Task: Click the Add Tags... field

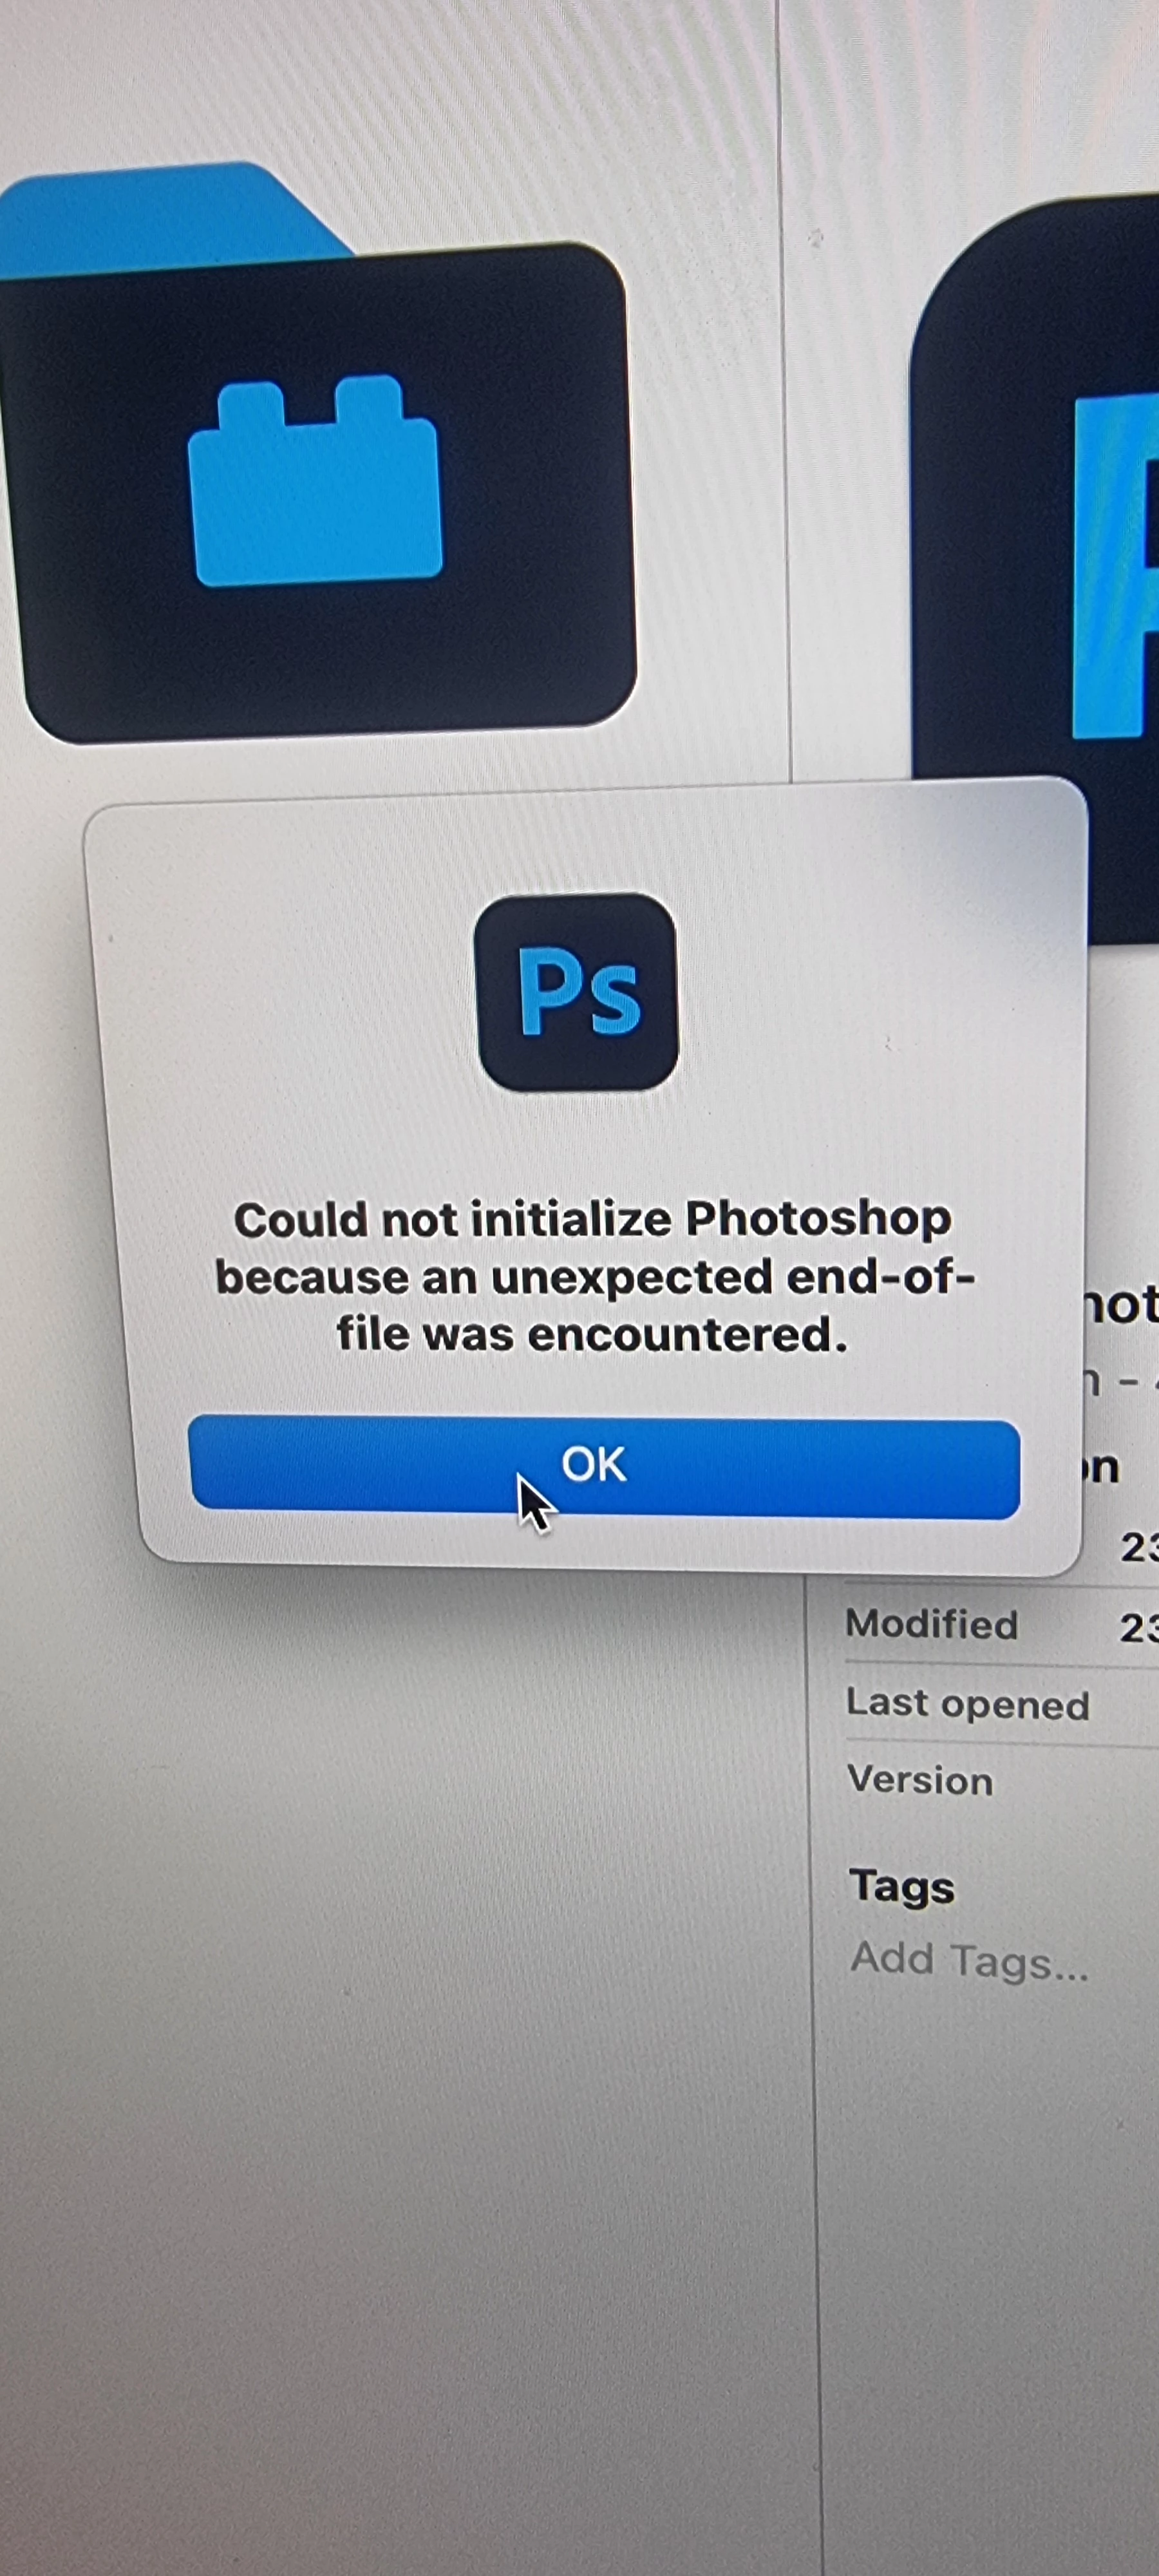Action: [x=969, y=1960]
